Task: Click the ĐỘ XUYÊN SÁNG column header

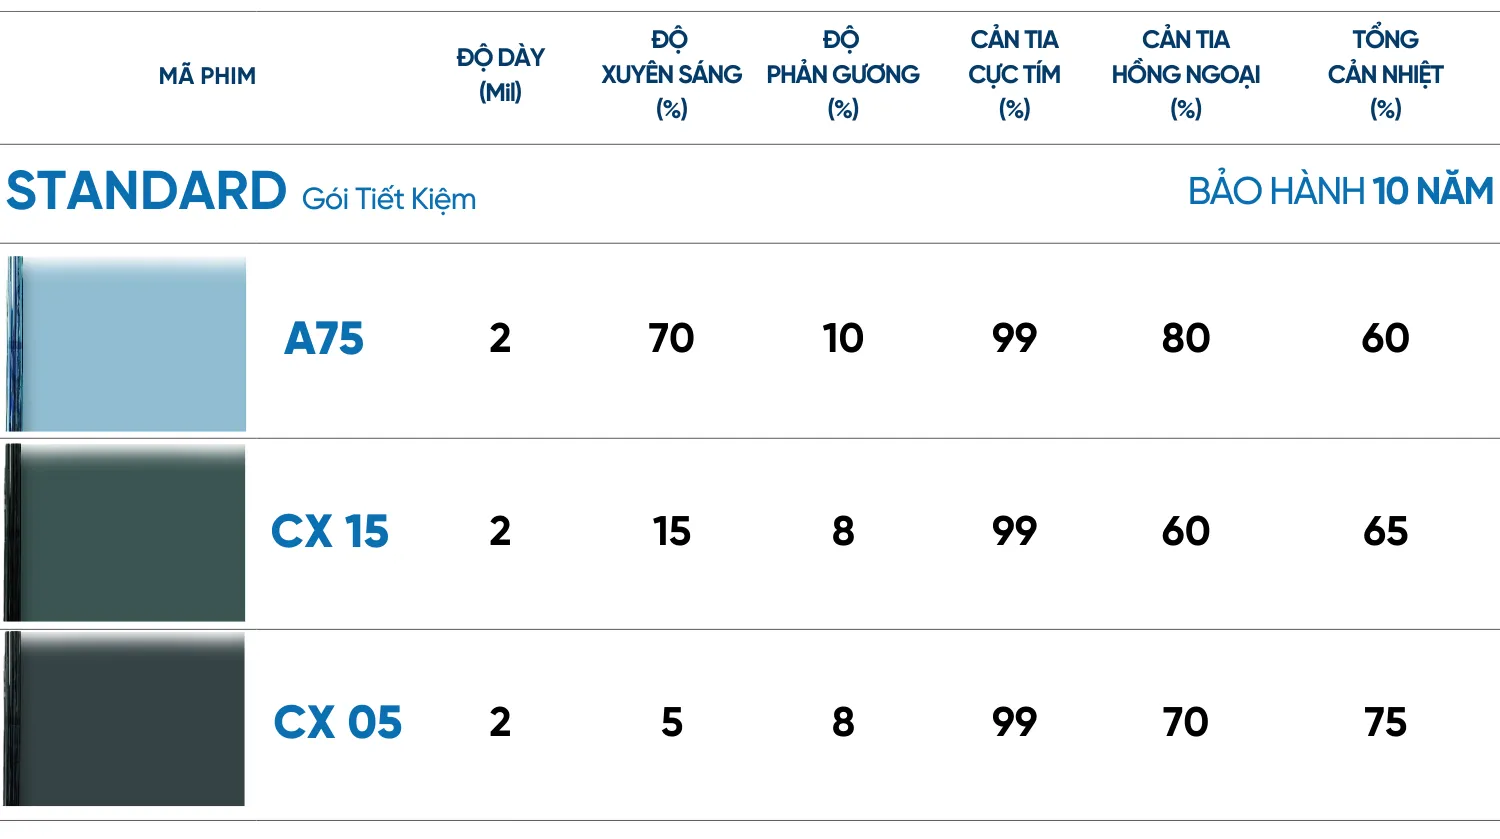Action: 671,75
